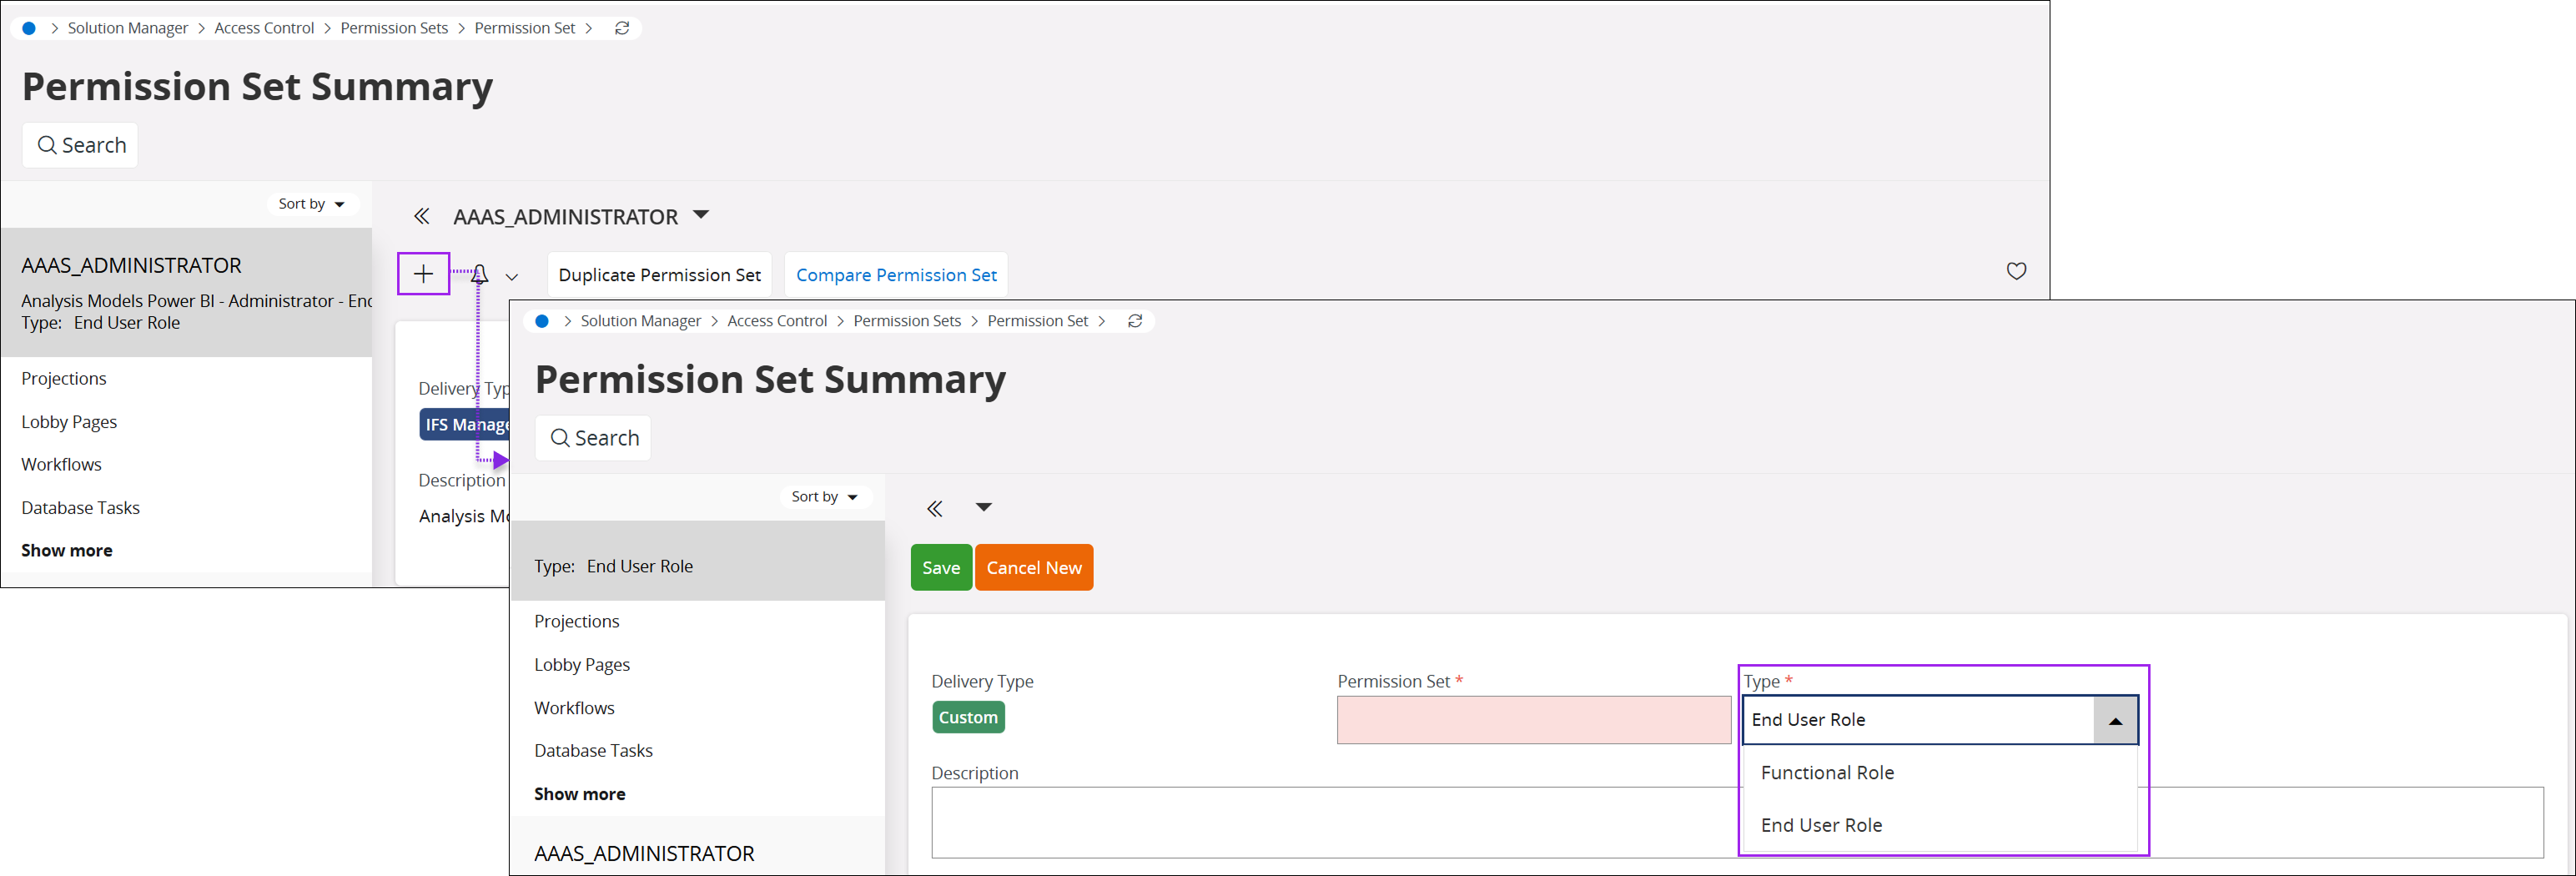2576x876 pixels.
Task: Select AAAS_ADMINISTRATOR record in back window sidebar
Action: (x=186, y=292)
